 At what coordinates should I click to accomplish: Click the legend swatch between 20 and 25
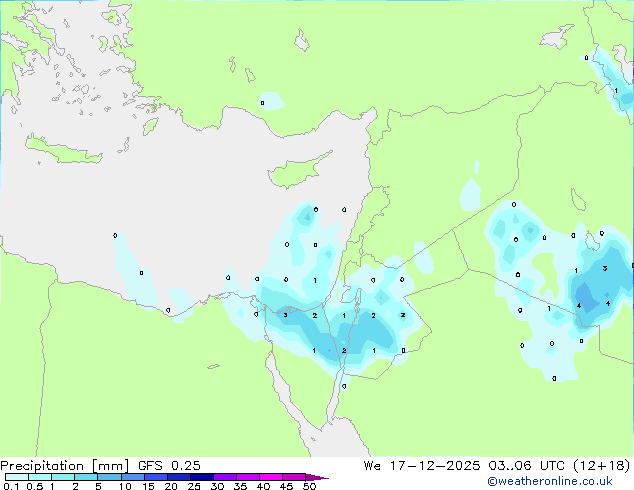click(x=179, y=477)
